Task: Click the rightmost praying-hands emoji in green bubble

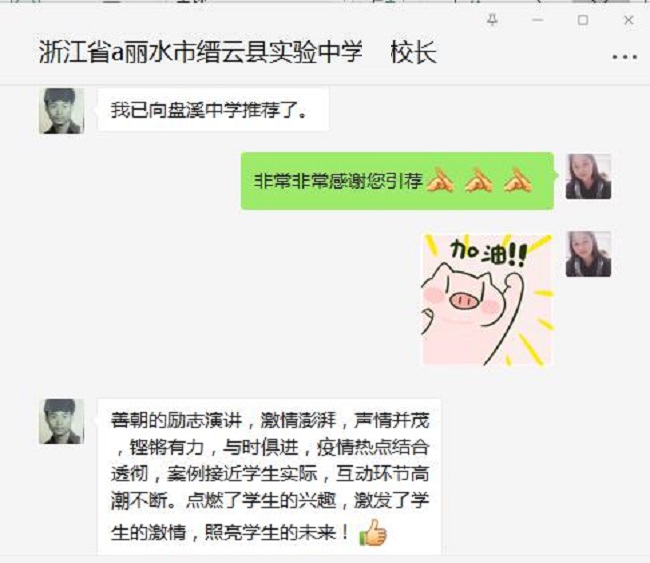Action: (518, 181)
